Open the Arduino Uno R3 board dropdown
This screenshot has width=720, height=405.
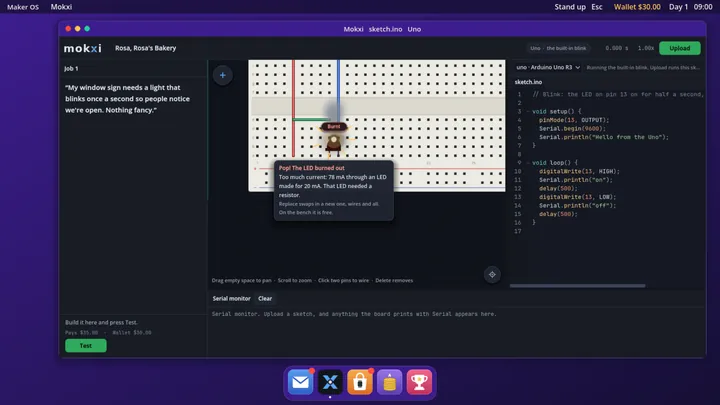547,68
